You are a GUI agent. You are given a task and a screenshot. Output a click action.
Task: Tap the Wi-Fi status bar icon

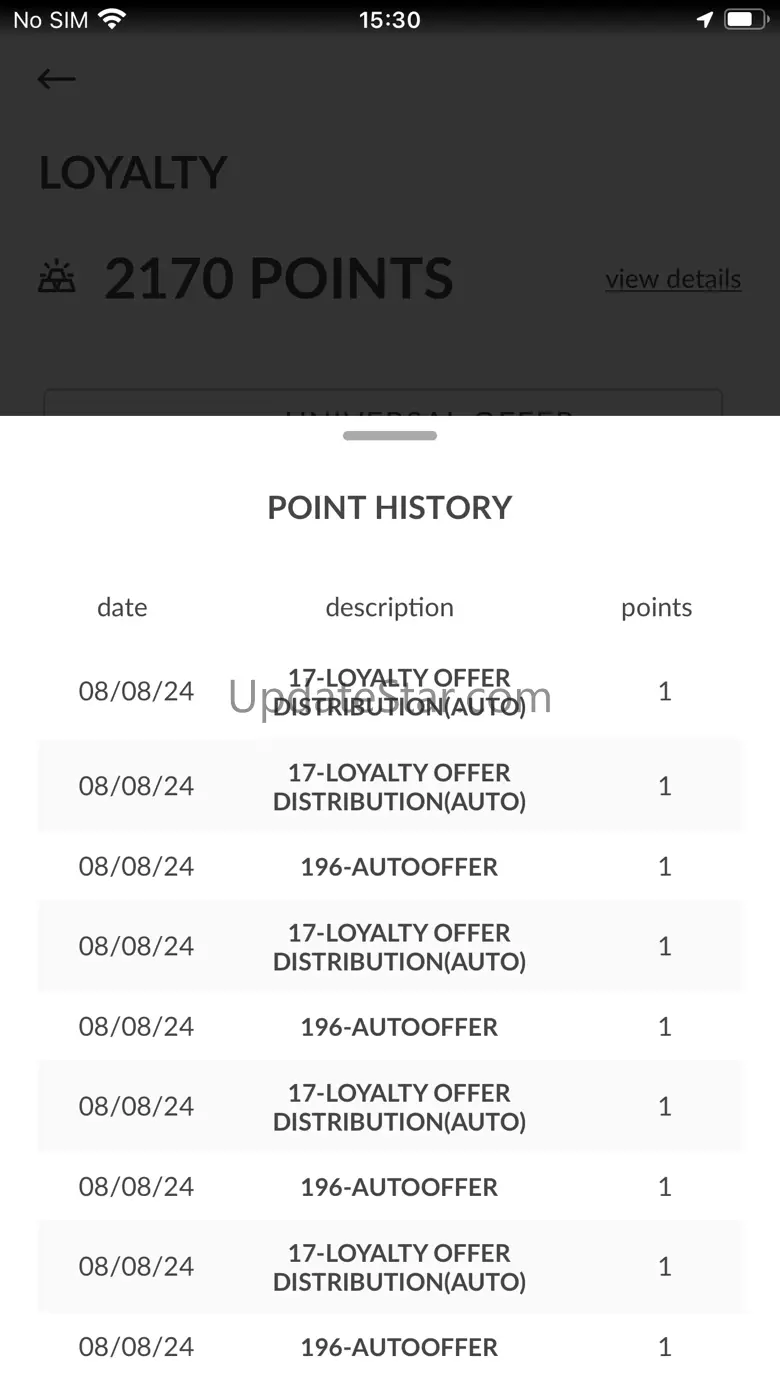click(x=113, y=19)
